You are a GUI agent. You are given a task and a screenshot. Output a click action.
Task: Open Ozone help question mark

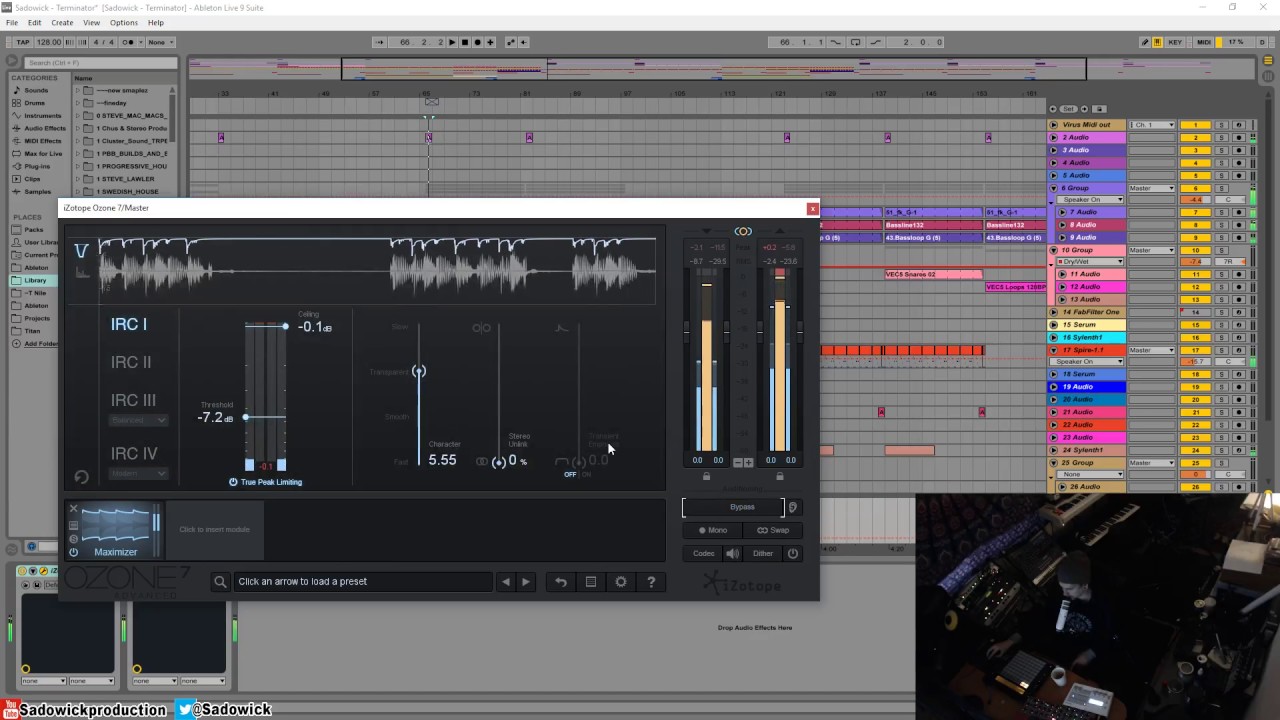pyautogui.click(x=651, y=582)
